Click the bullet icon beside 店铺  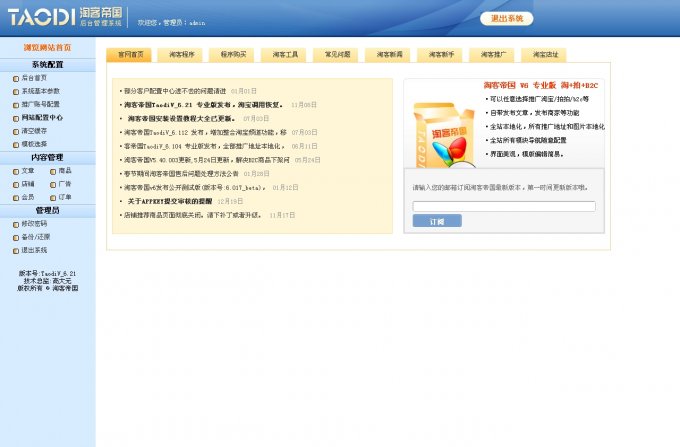click(16, 185)
